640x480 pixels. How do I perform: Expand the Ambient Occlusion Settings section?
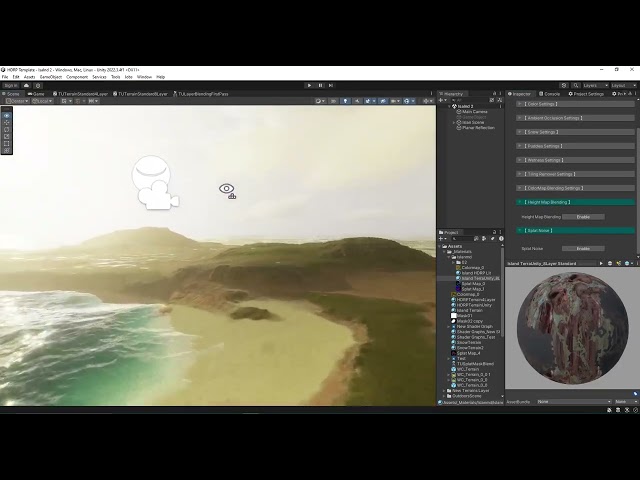pos(575,118)
